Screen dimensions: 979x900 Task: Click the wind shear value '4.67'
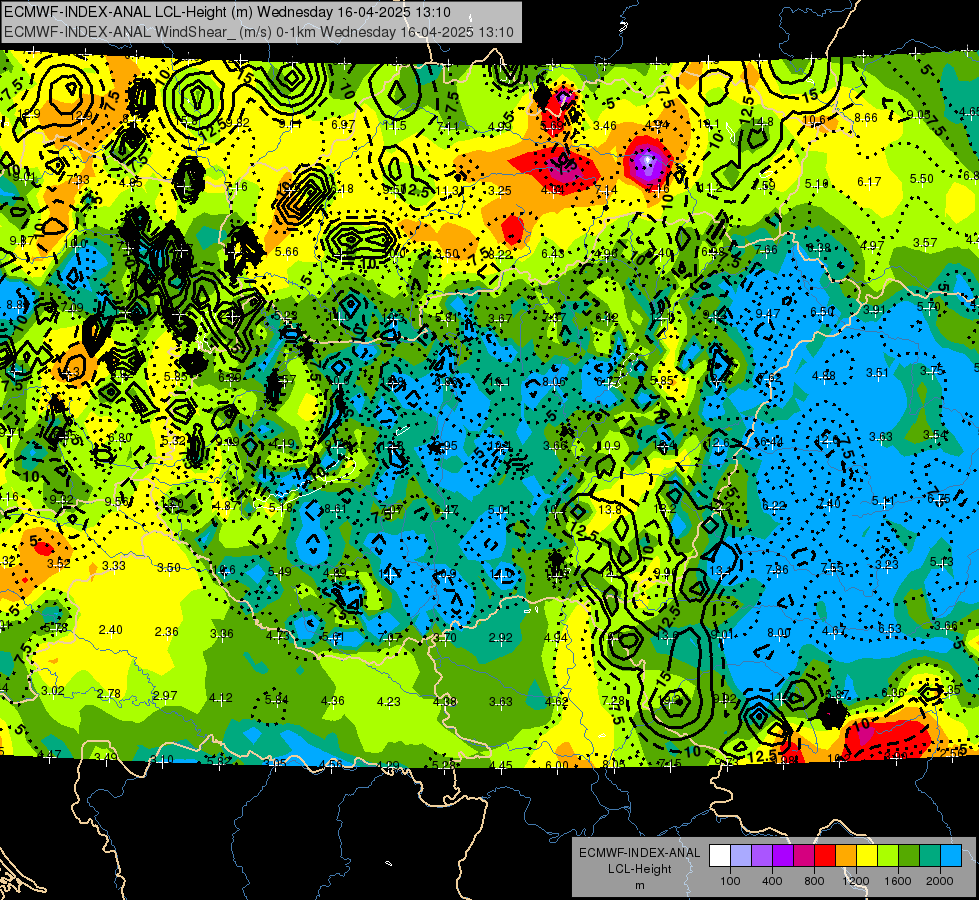(x=834, y=631)
